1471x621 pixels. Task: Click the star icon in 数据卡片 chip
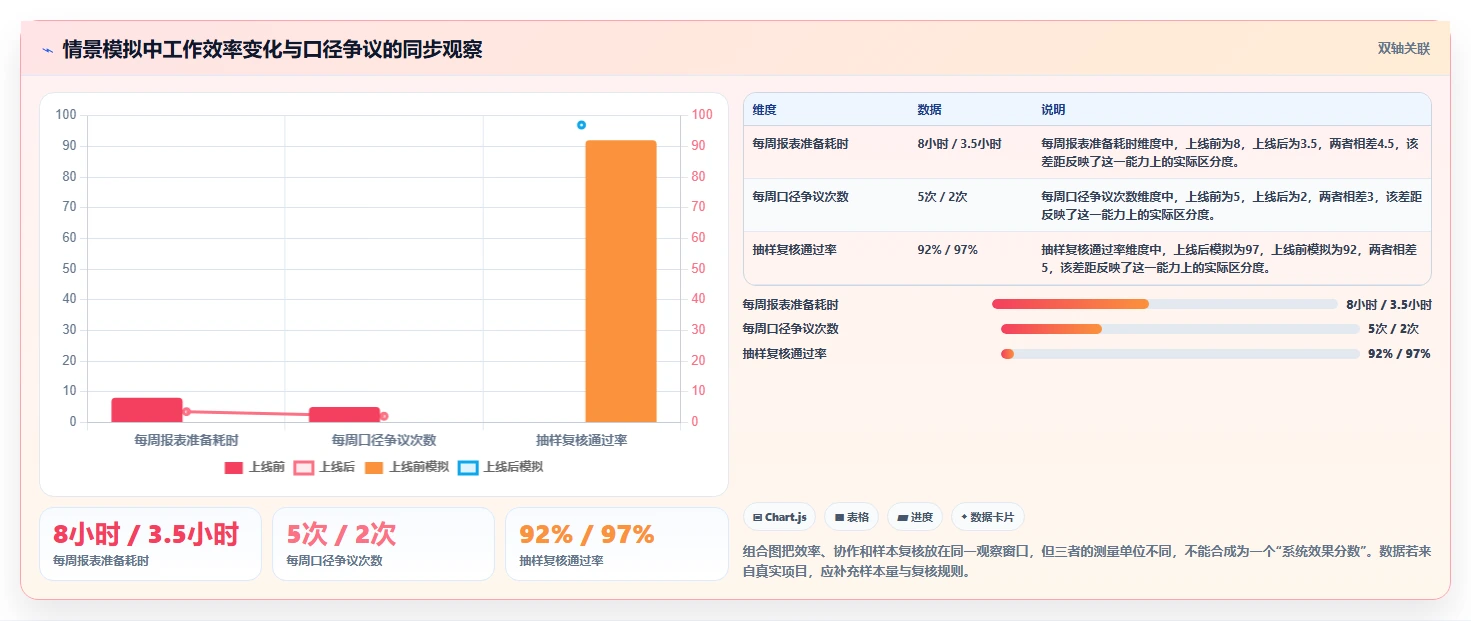tap(964, 518)
